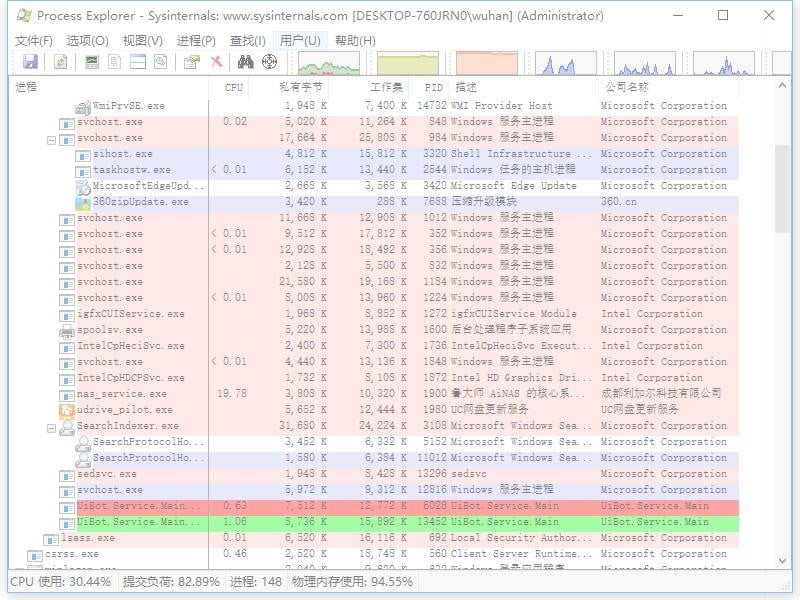The height and width of the screenshot is (600, 800).
Task: Collapse the SearchIndexer.exe tree node
Action: (x=51, y=429)
